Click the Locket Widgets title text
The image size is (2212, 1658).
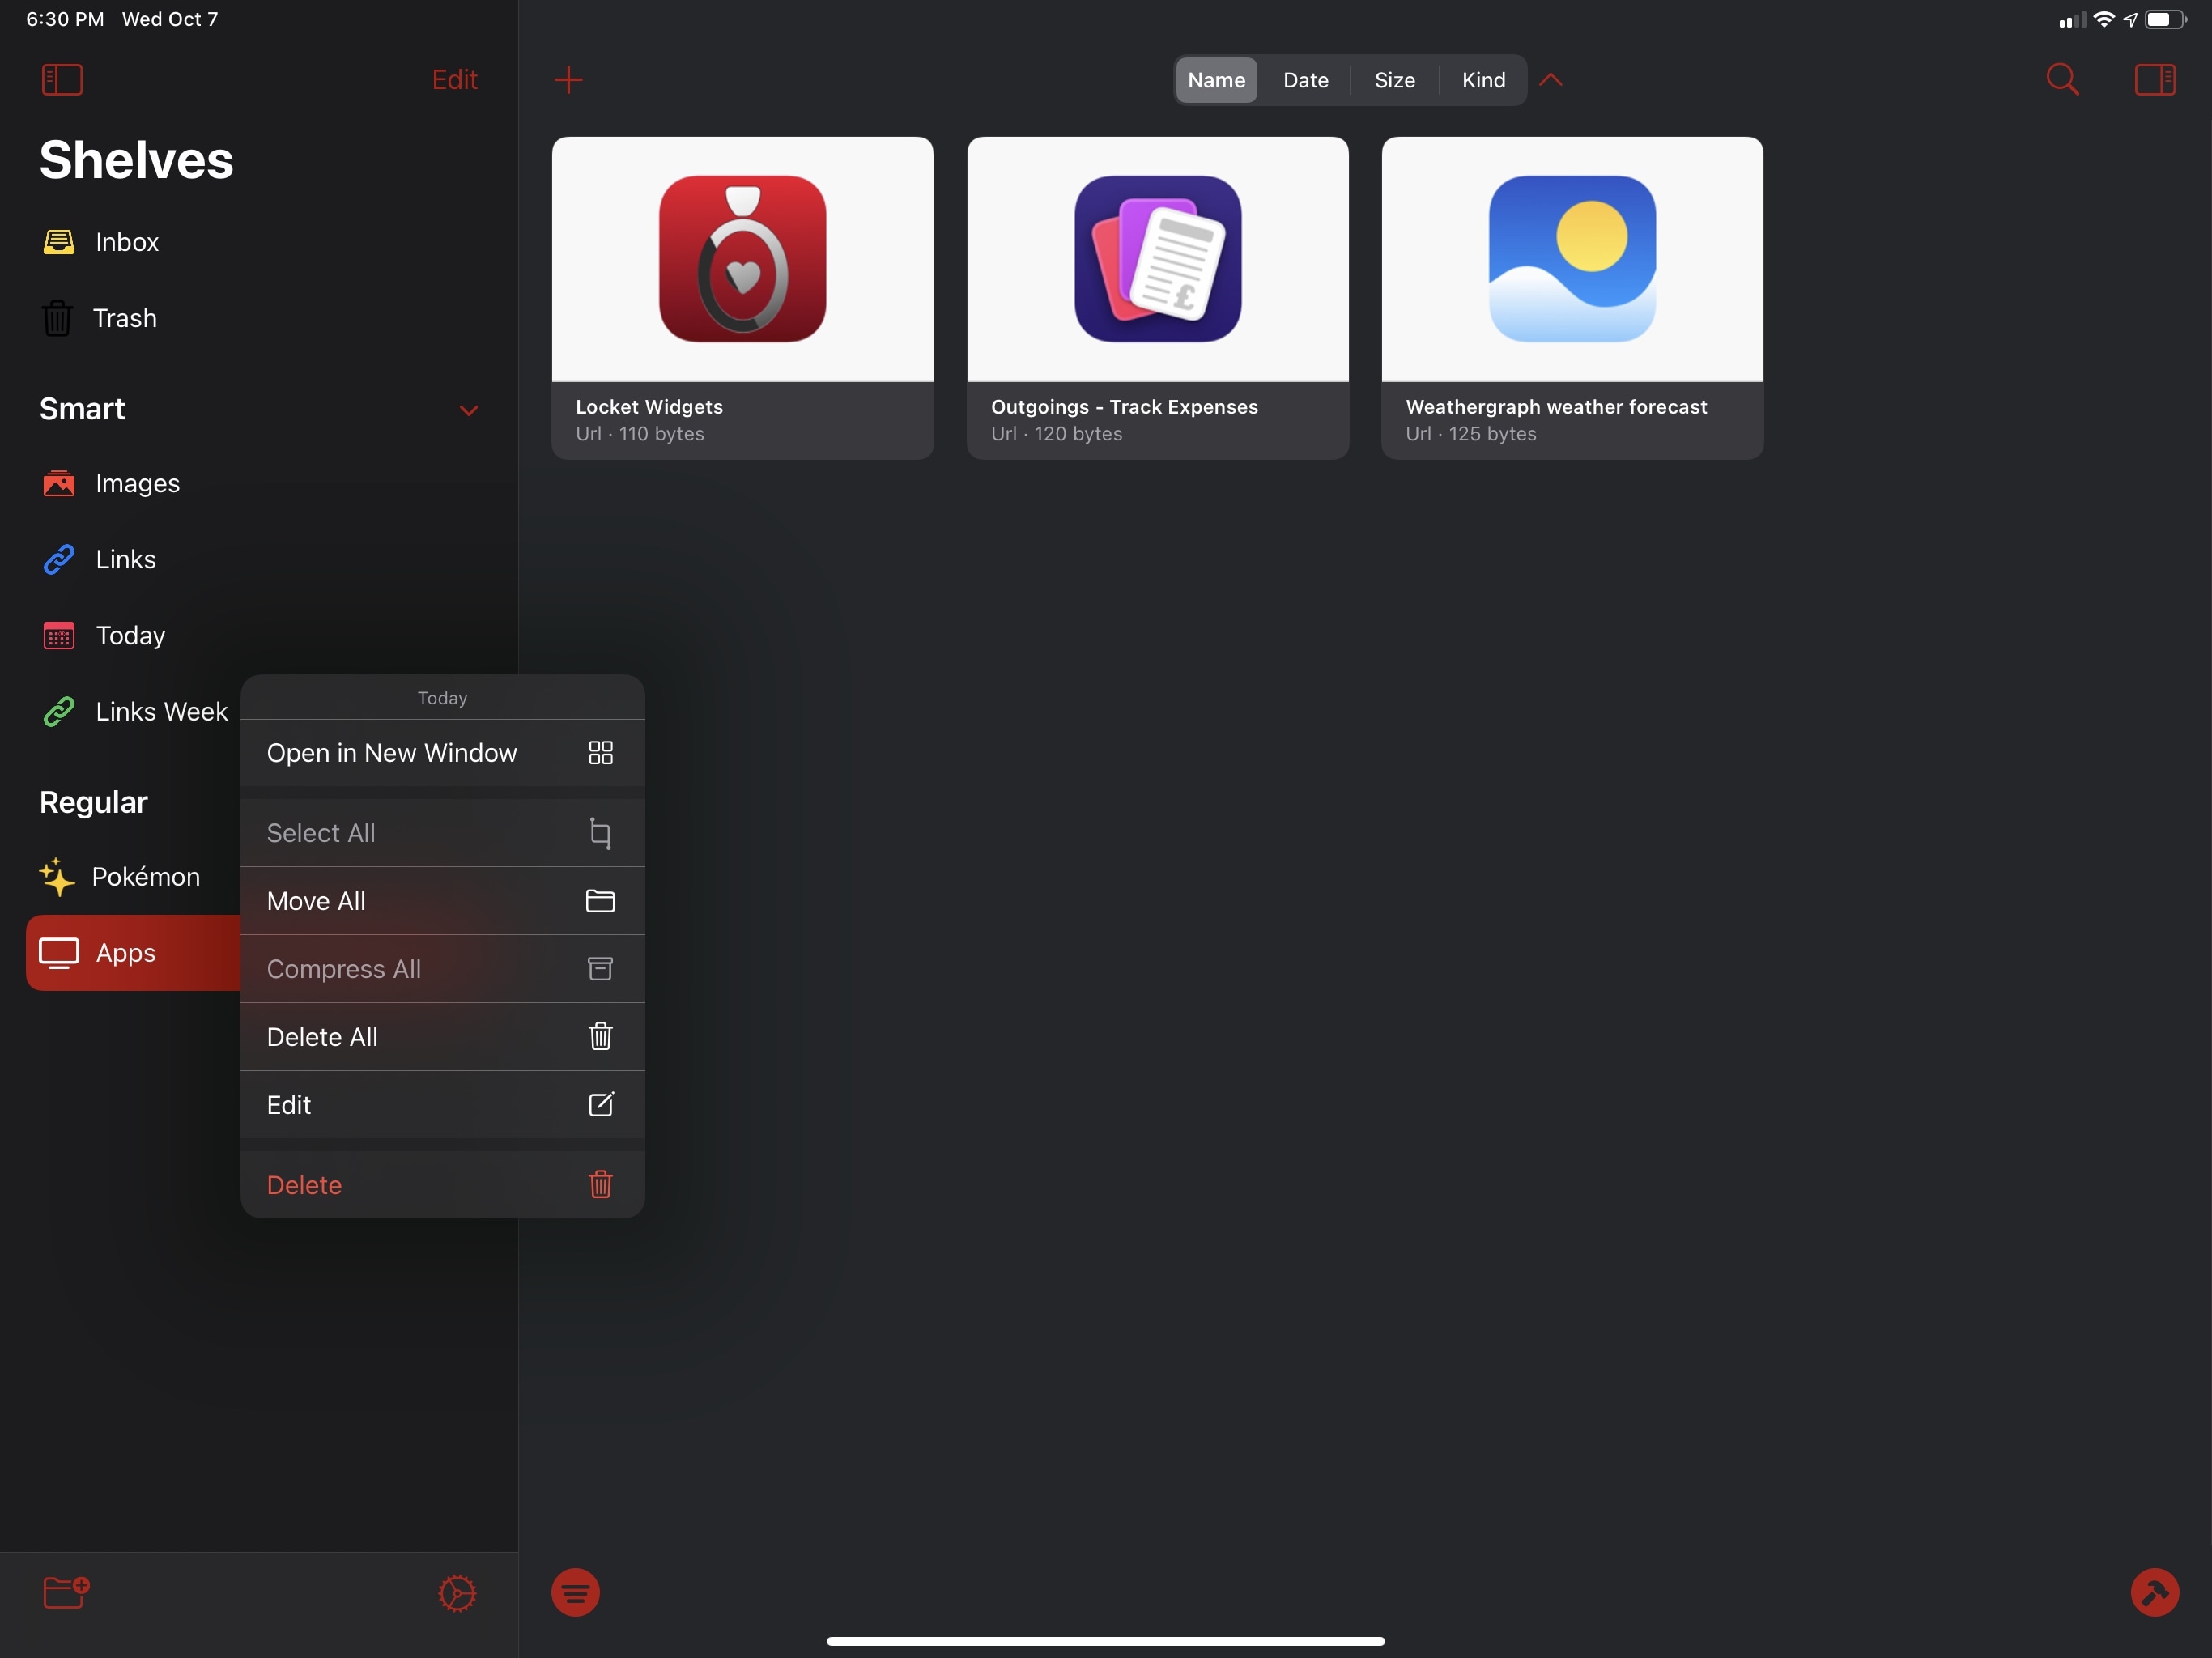coord(649,407)
